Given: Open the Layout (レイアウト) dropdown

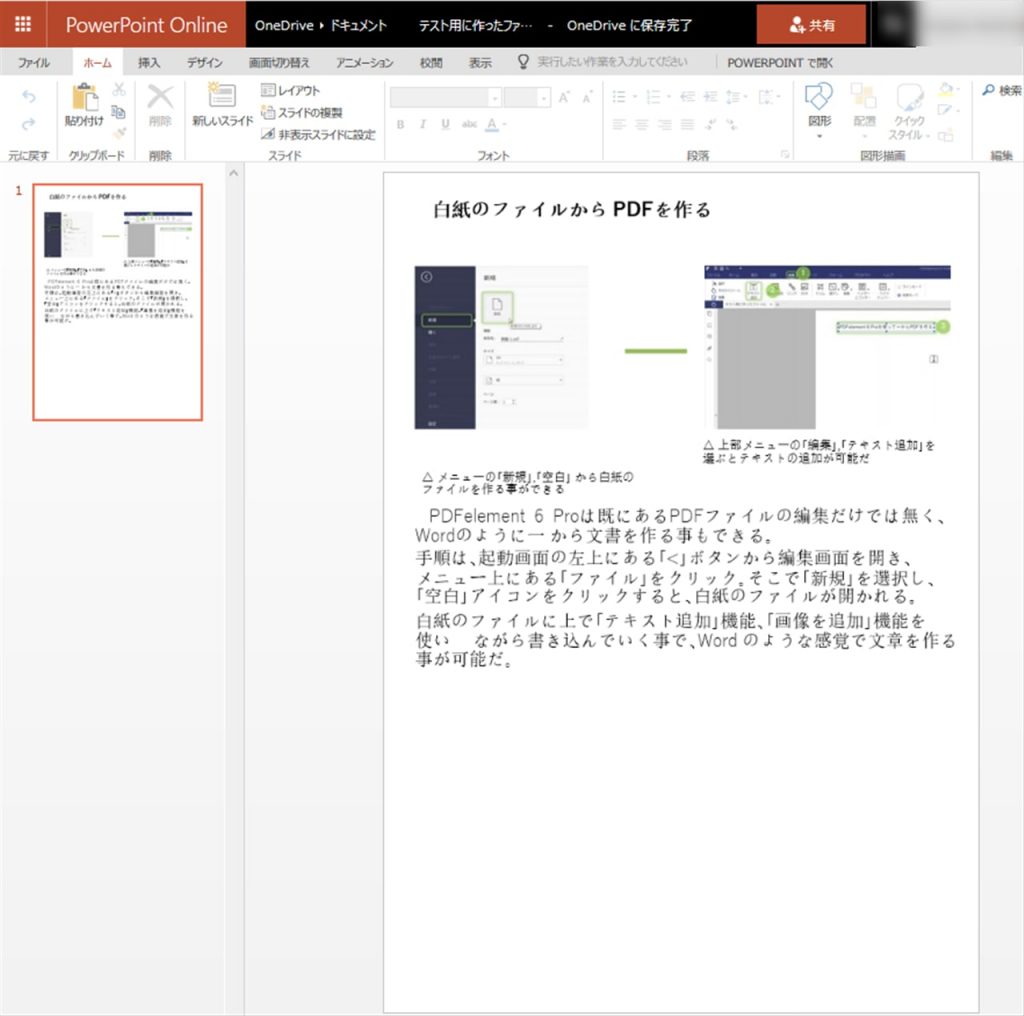Looking at the screenshot, I should click(x=291, y=90).
